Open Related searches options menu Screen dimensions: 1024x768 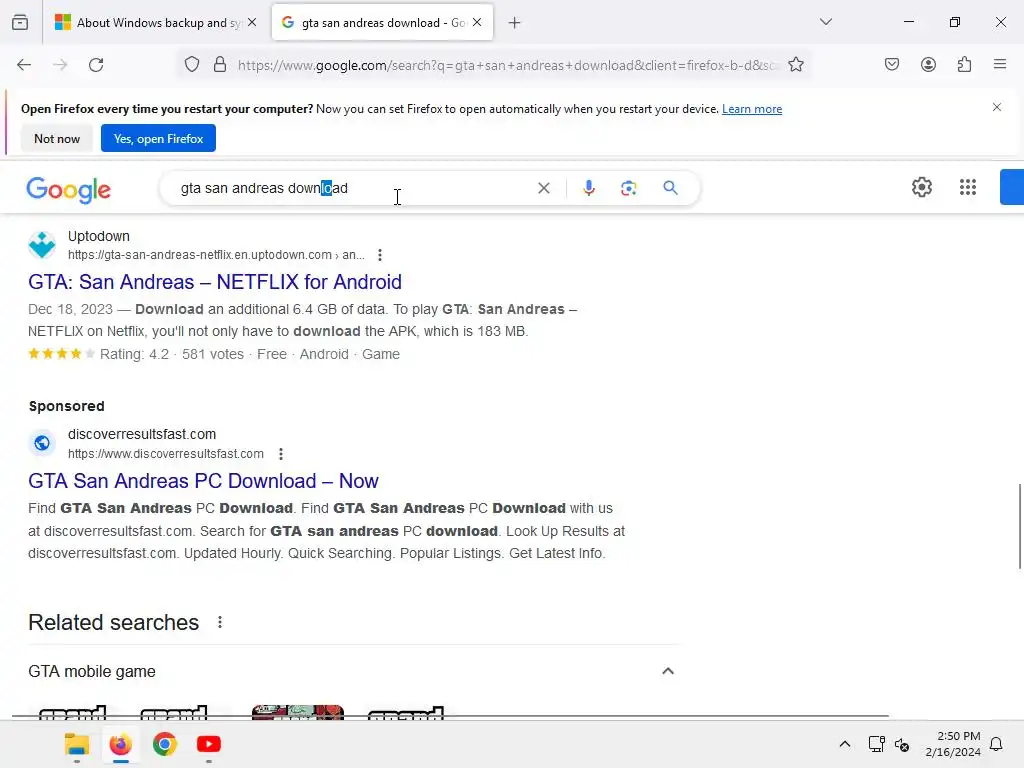click(x=220, y=622)
